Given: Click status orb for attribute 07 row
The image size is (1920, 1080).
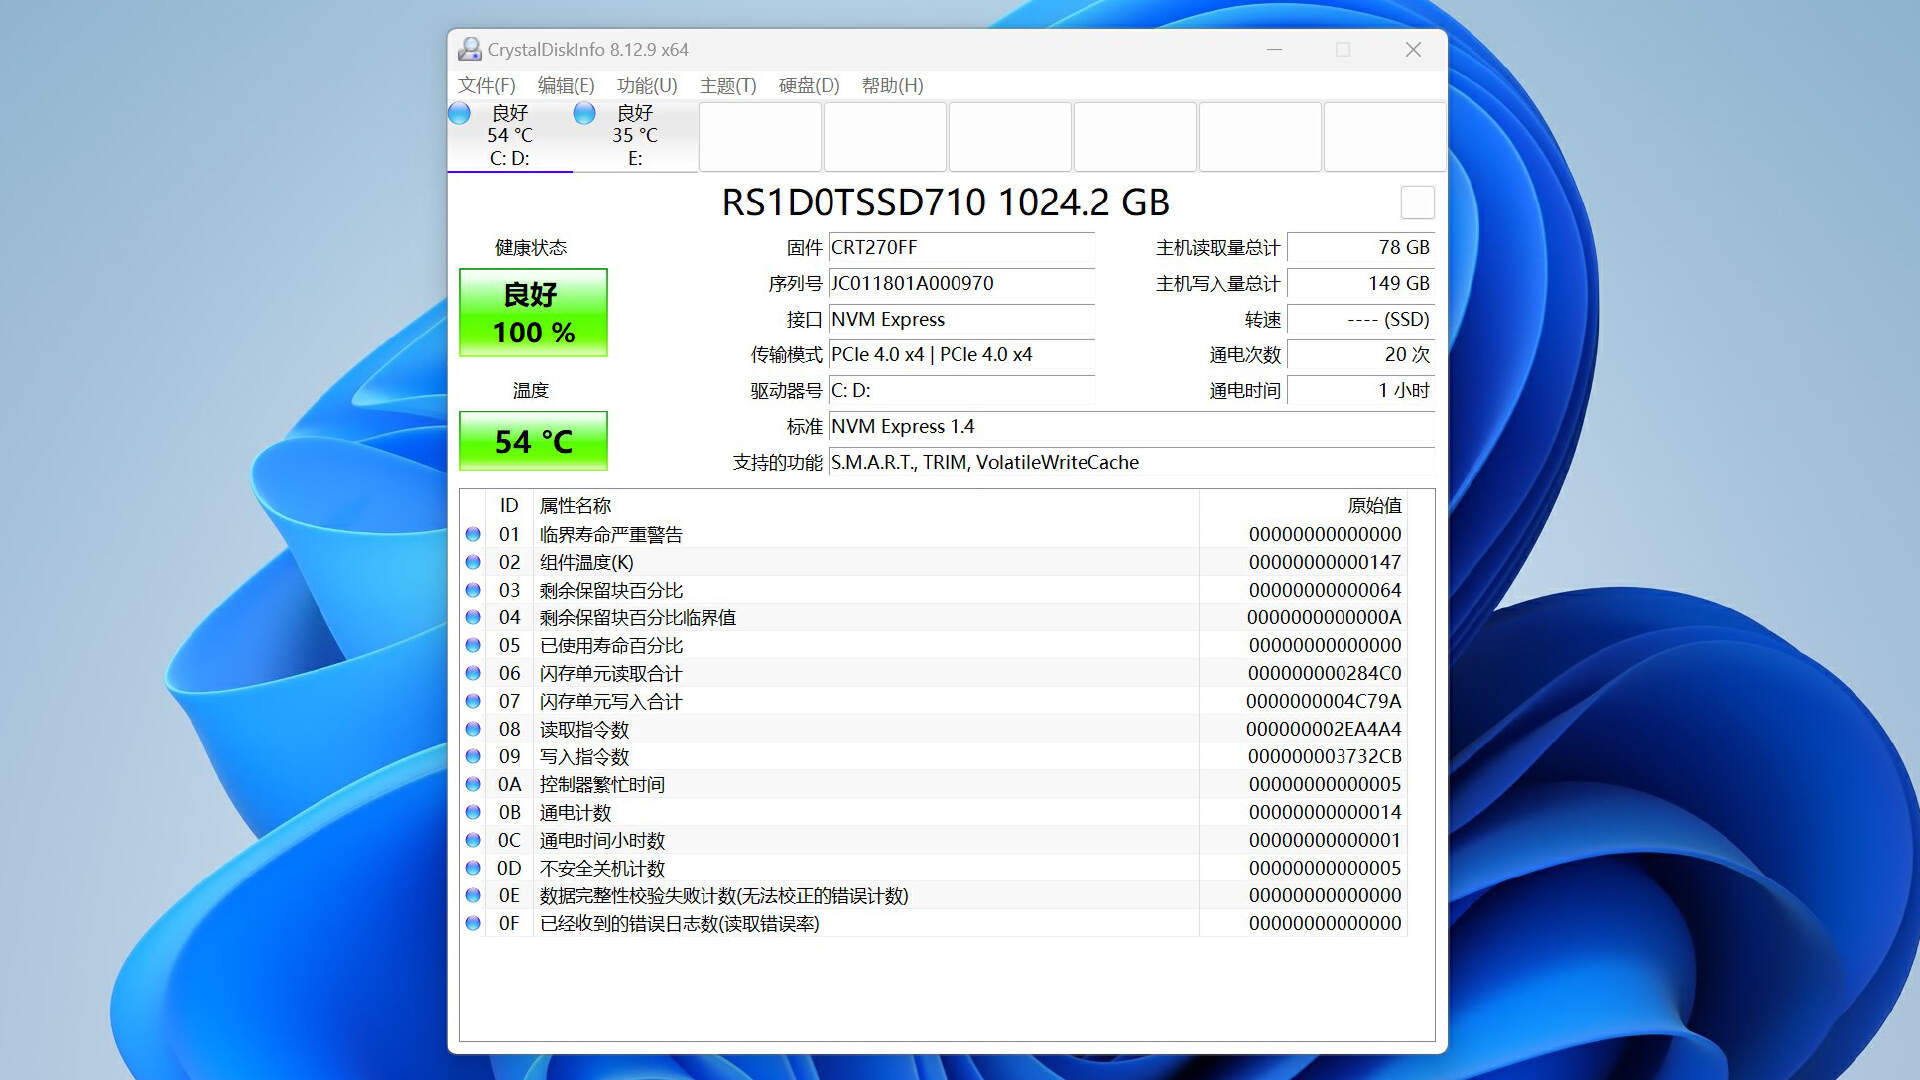Looking at the screenshot, I should click(473, 701).
